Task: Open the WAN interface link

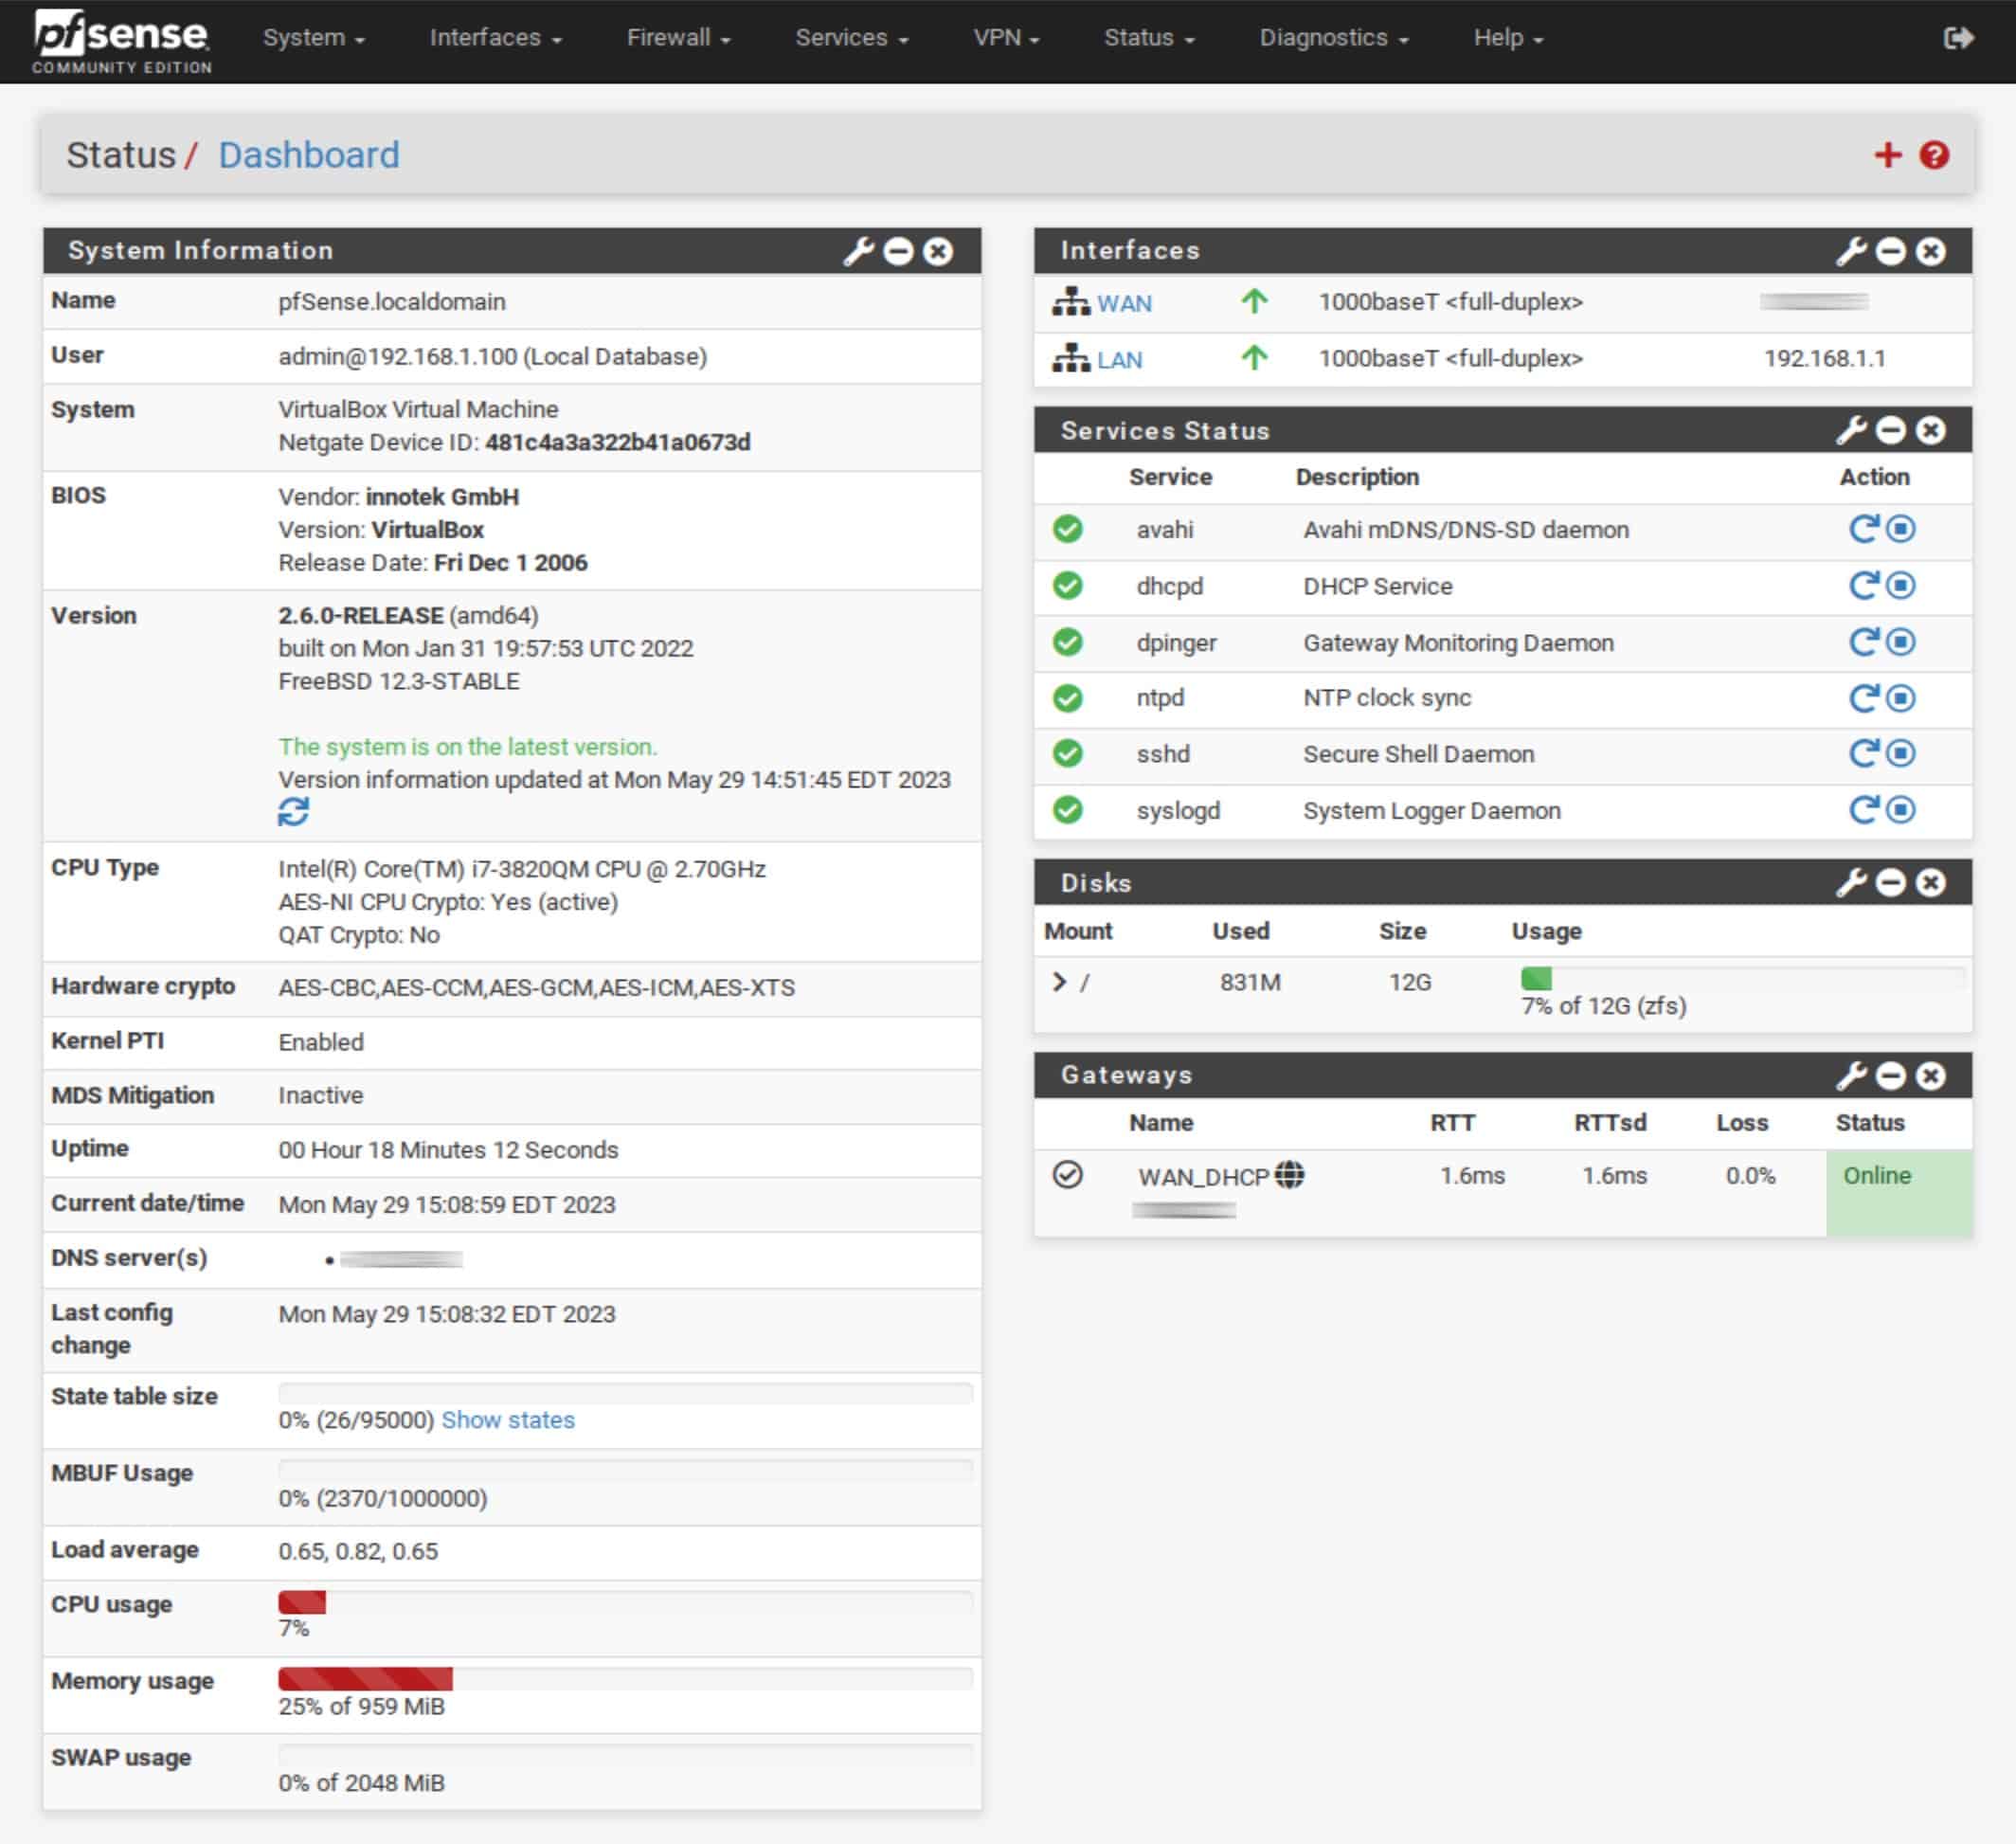Action: pos(1124,303)
